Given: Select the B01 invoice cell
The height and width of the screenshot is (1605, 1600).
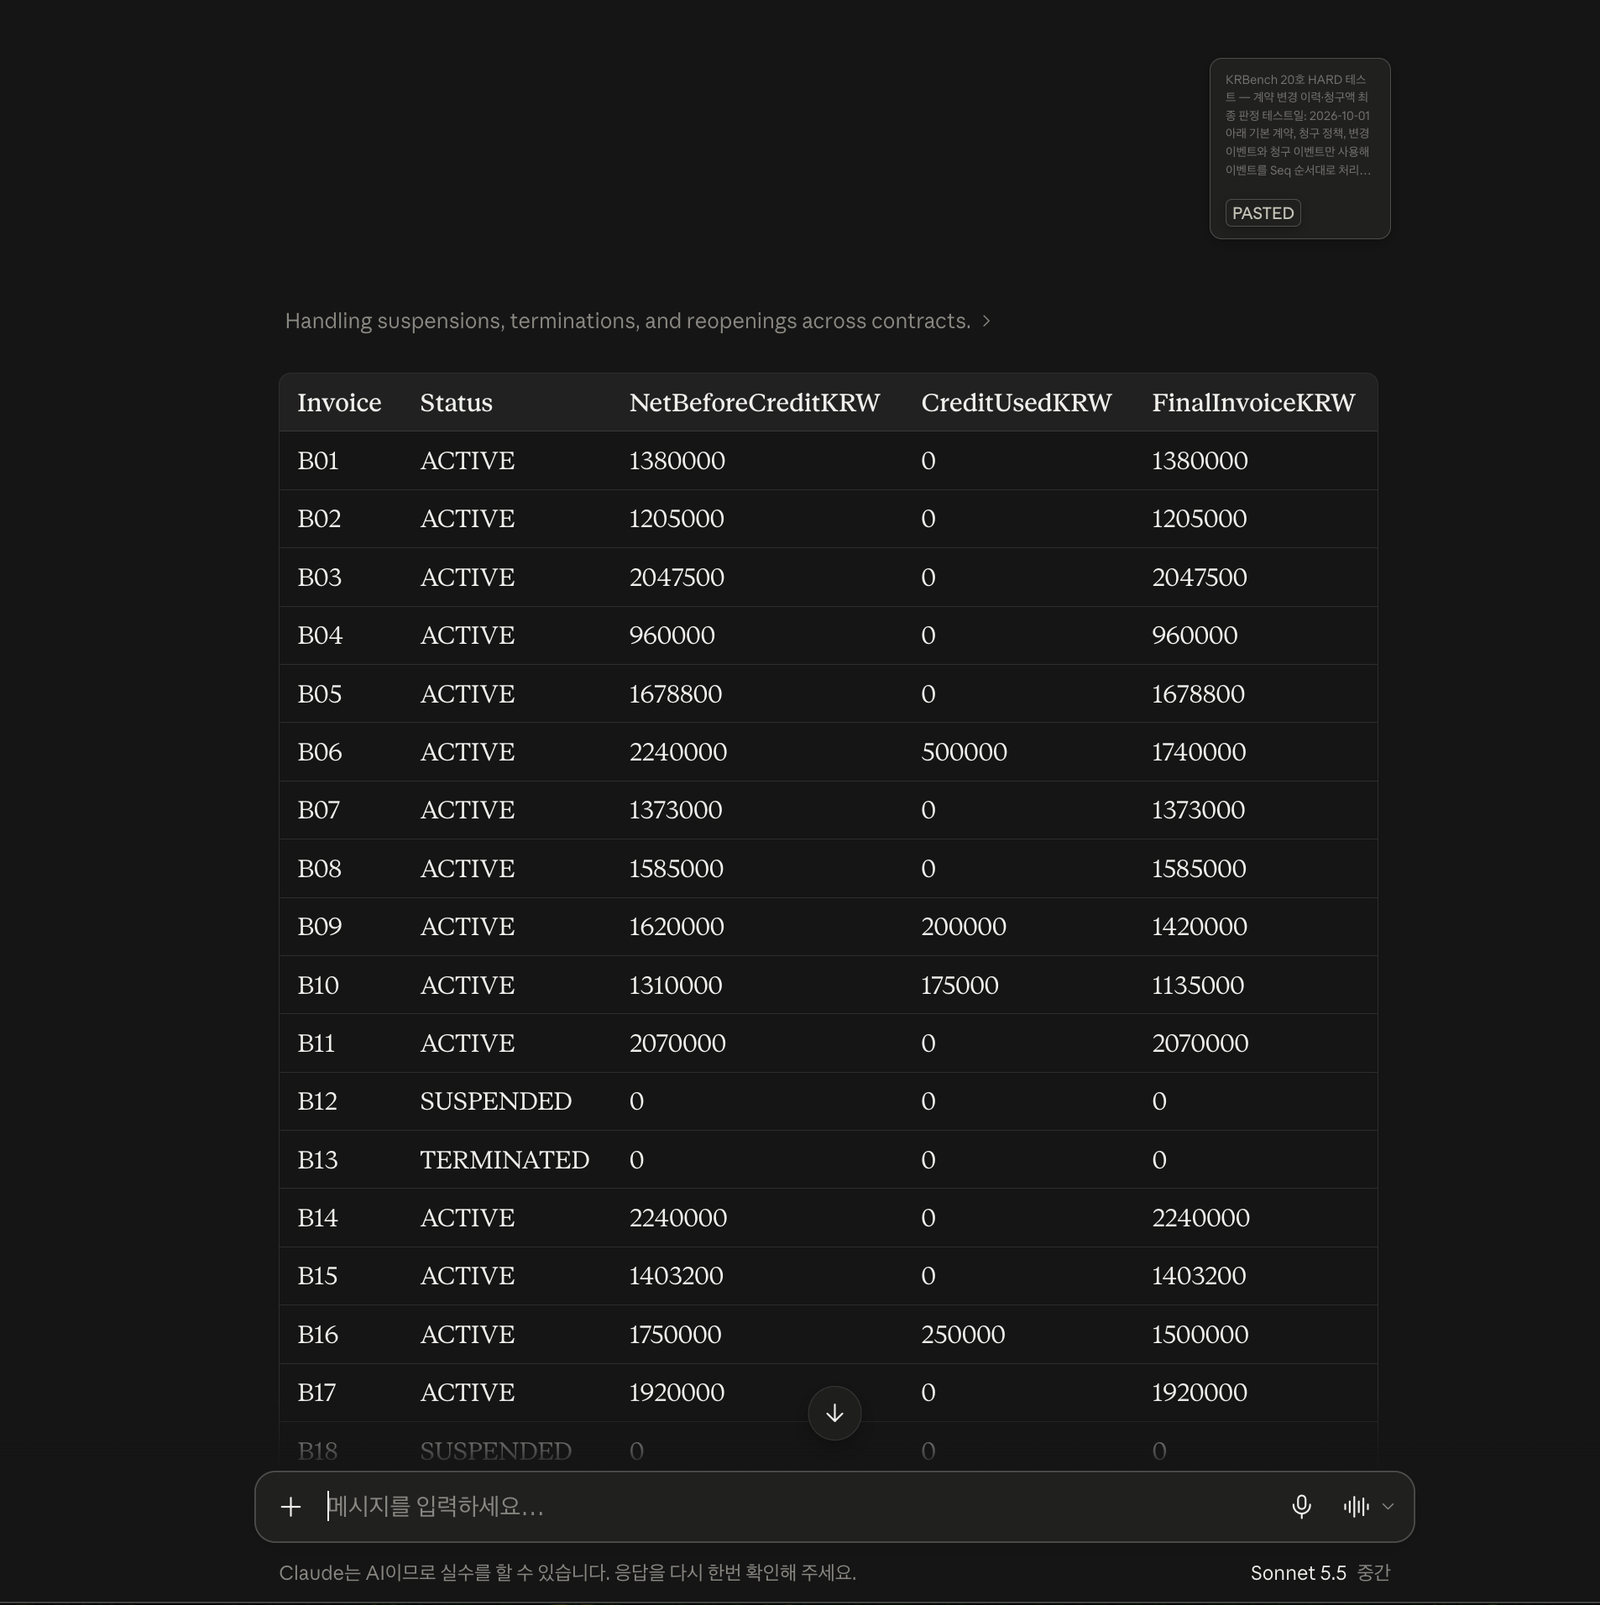Looking at the screenshot, I should click(318, 461).
